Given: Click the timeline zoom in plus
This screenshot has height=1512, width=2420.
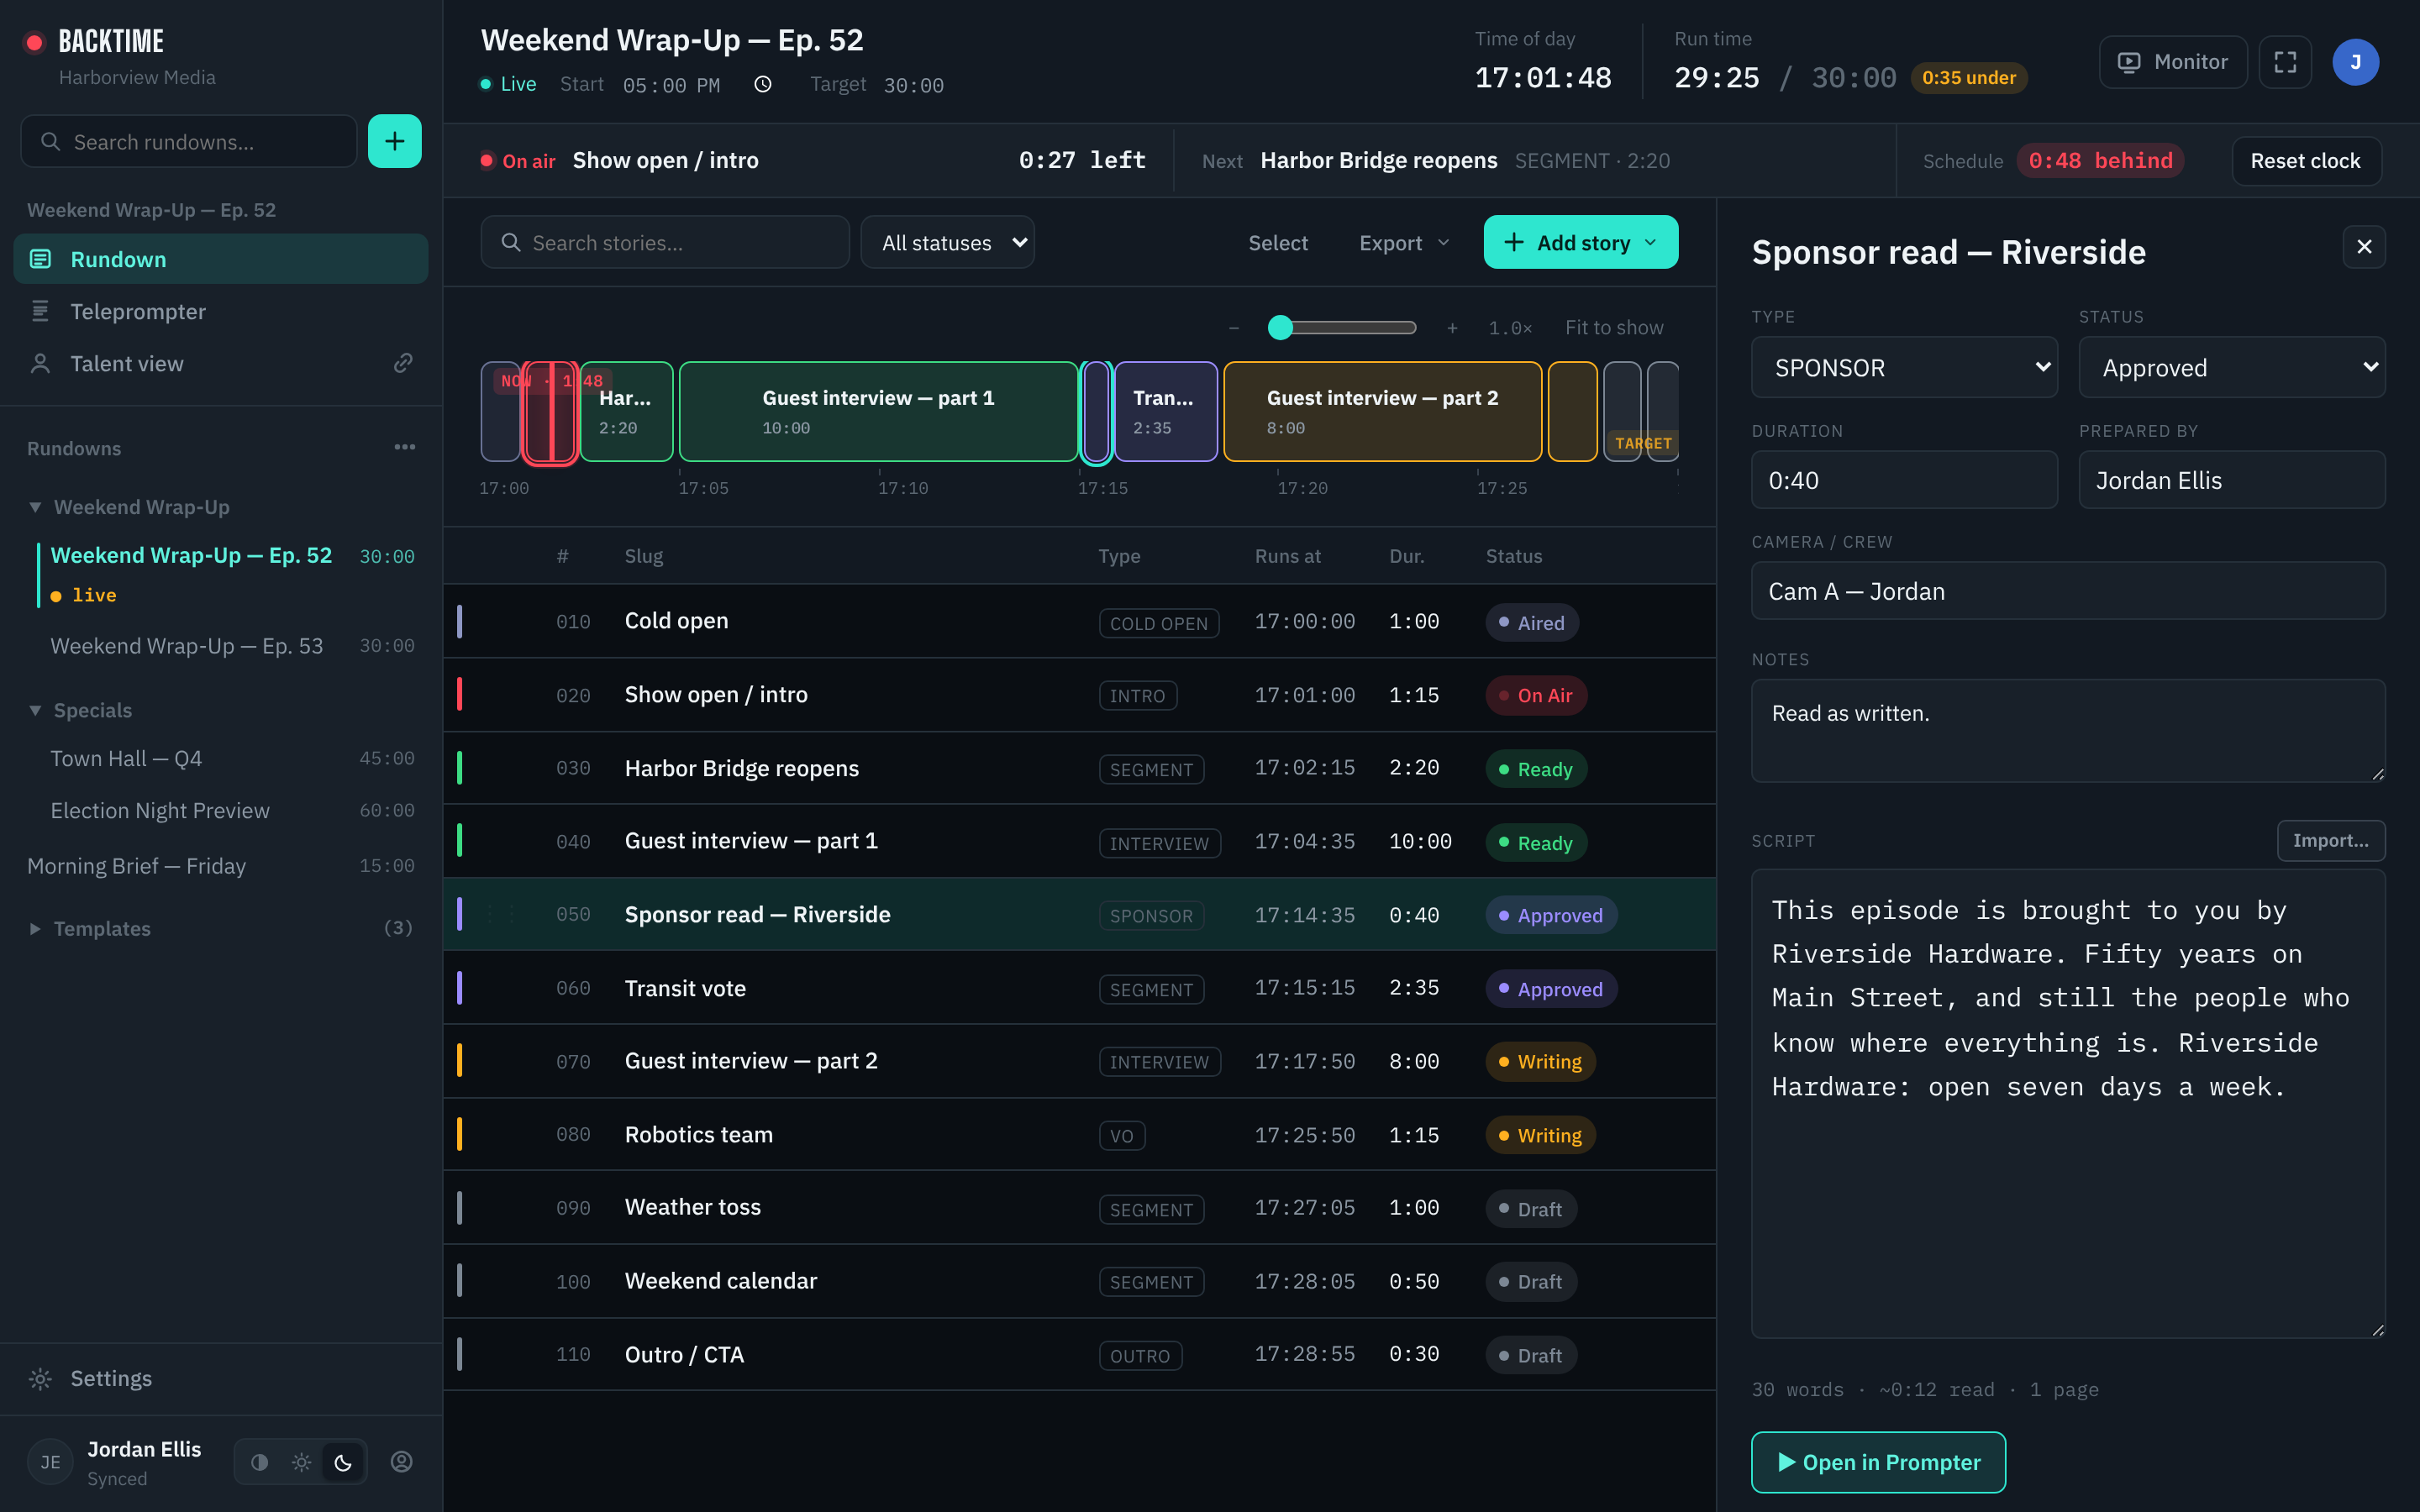Looking at the screenshot, I should pyautogui.click(x=1452, y=327).
